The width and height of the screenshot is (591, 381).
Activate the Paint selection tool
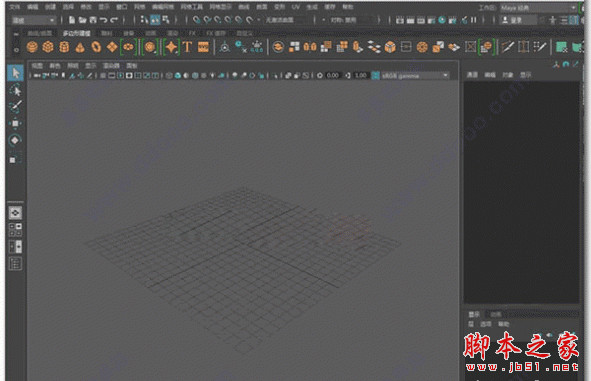pyautogui.click(x=15, y=107)
